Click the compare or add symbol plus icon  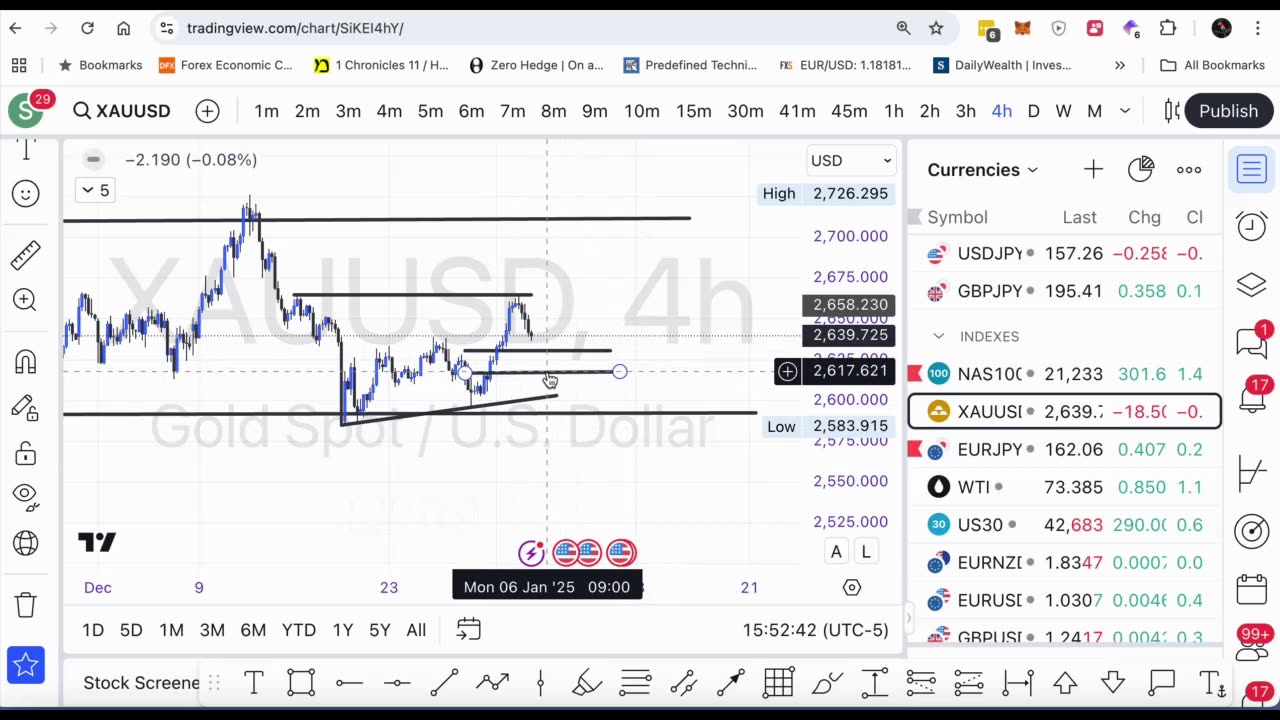(207, 111)
